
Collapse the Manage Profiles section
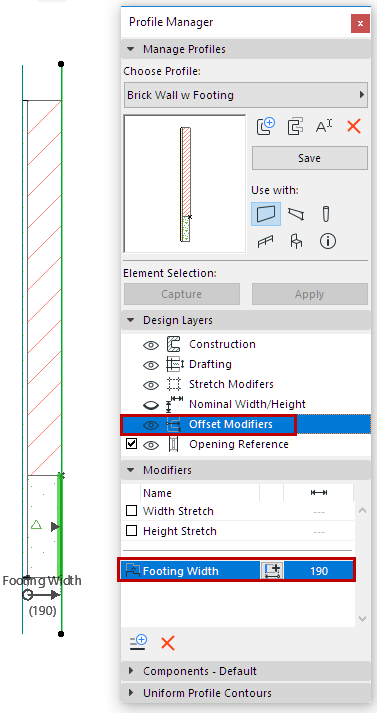131,49
